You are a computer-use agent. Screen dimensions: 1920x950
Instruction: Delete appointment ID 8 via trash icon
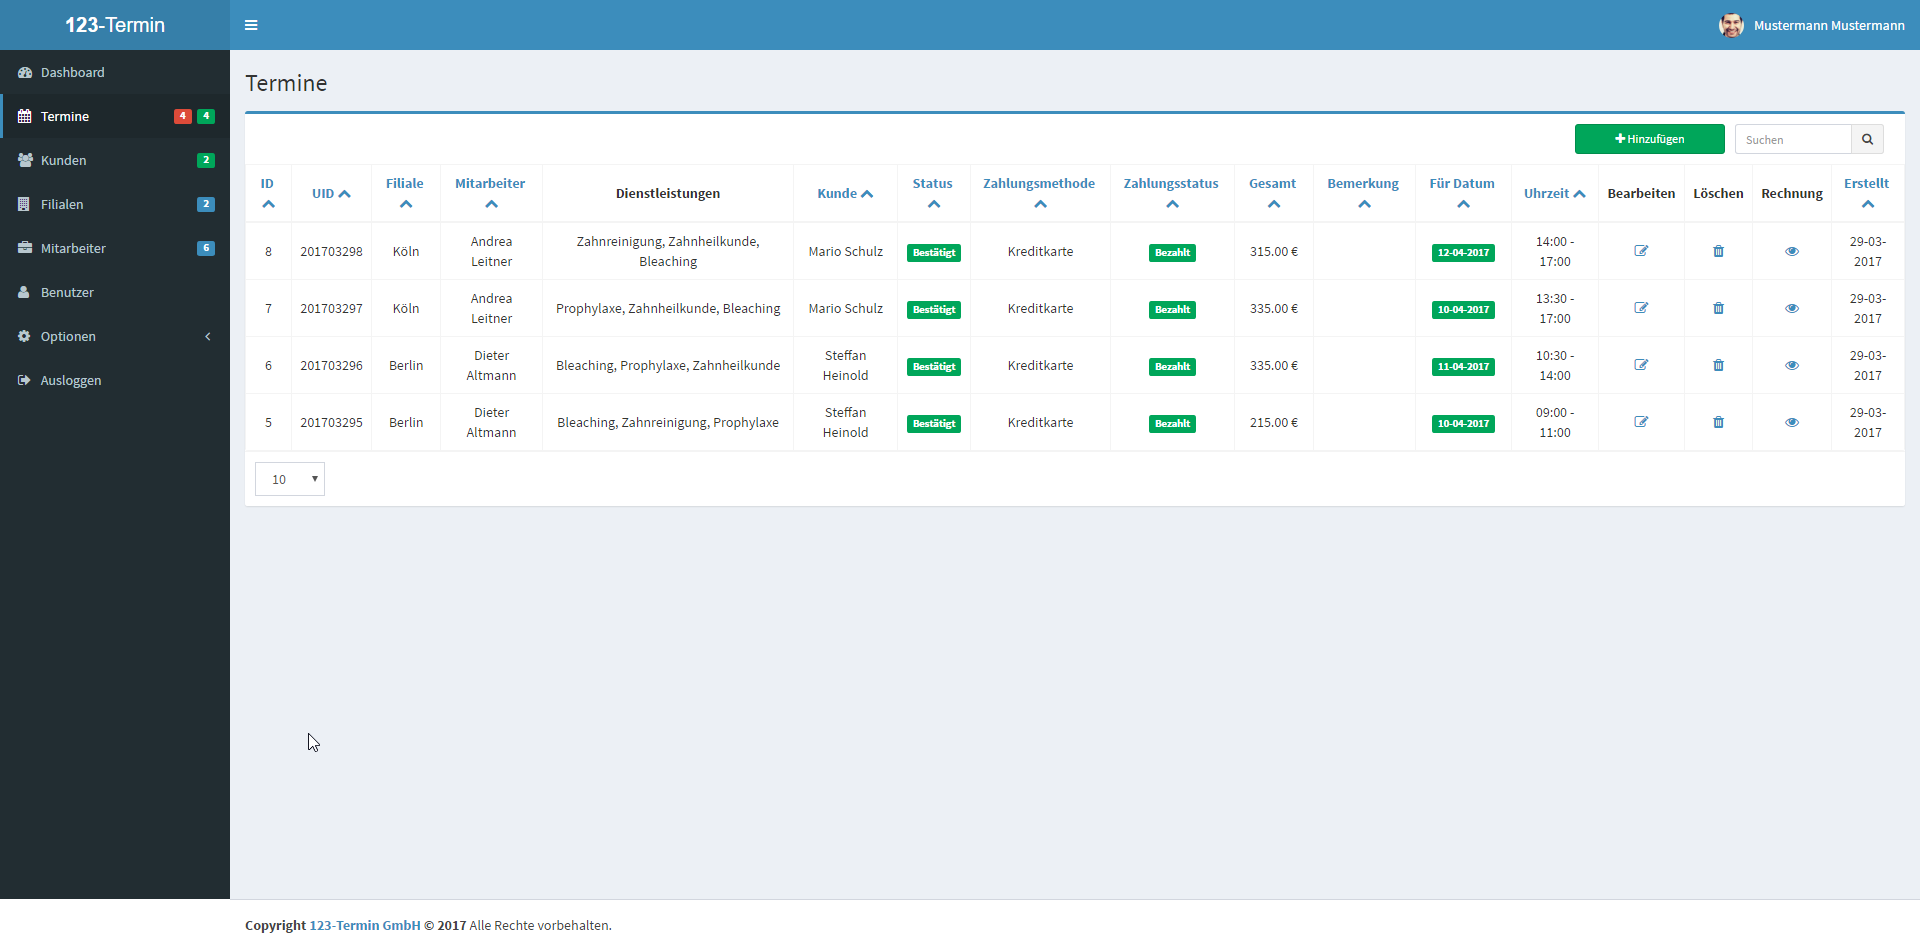coord(1718,251)
